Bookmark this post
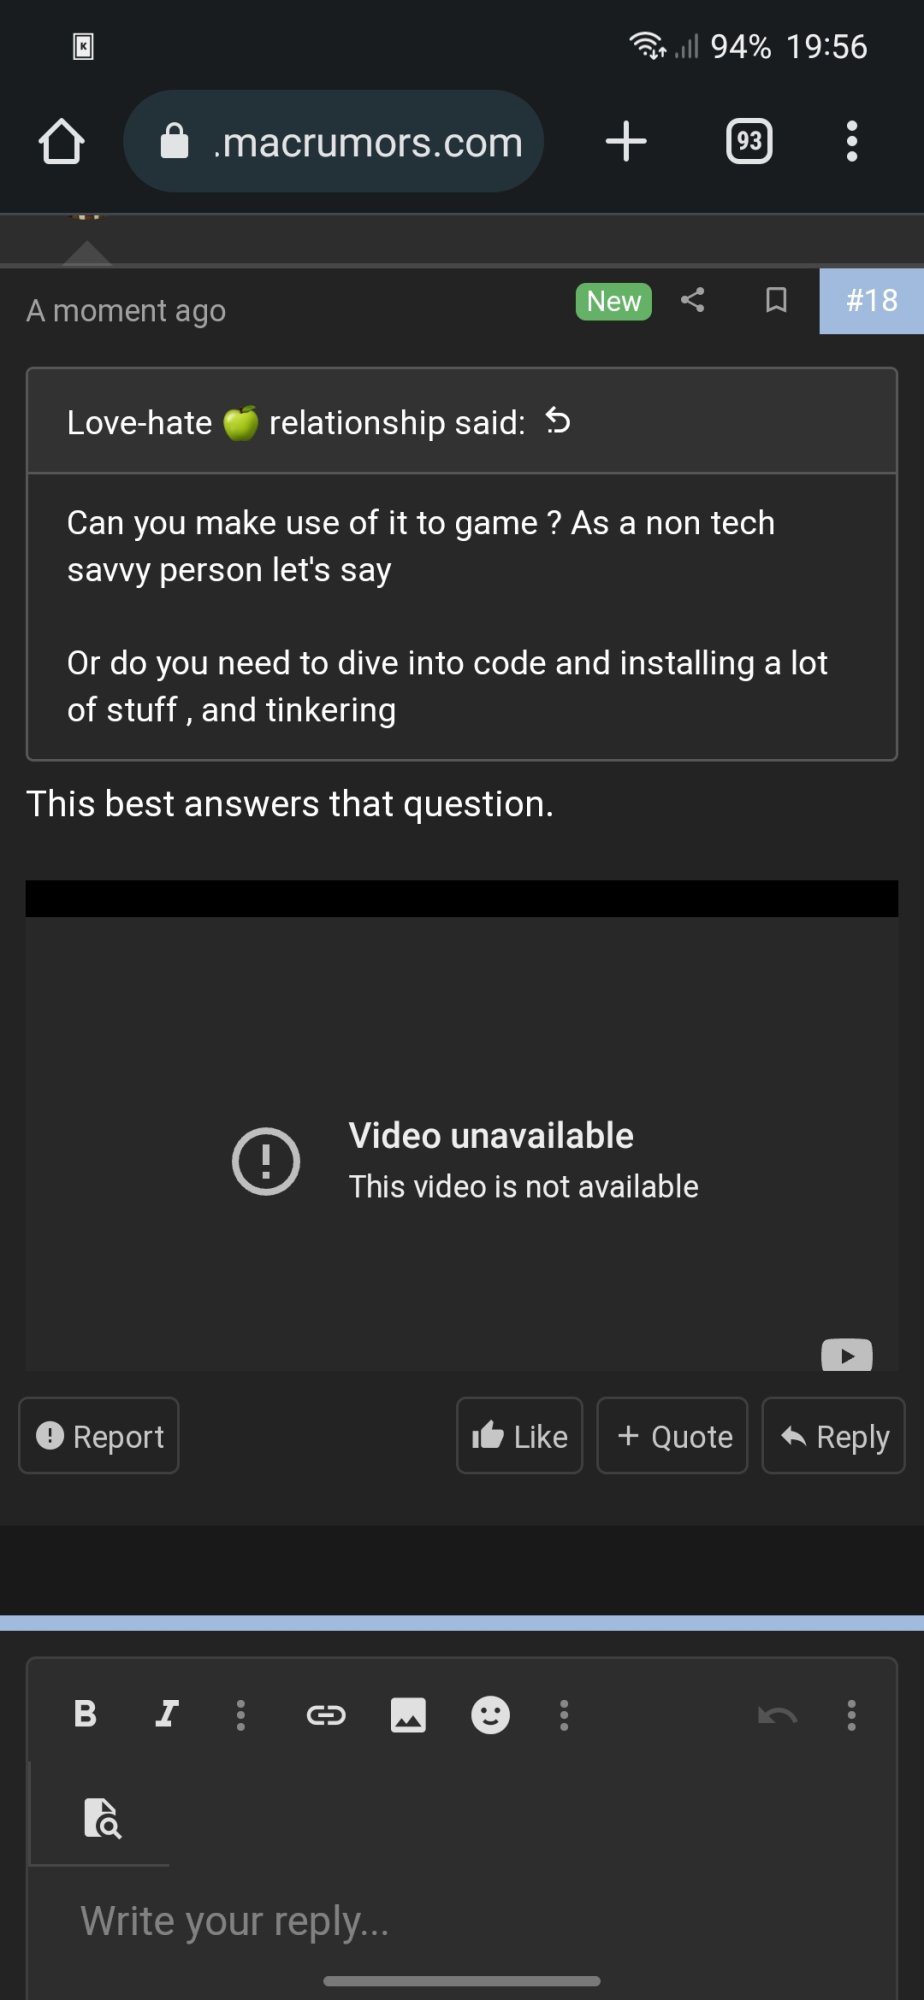 [x=776, y=300]
